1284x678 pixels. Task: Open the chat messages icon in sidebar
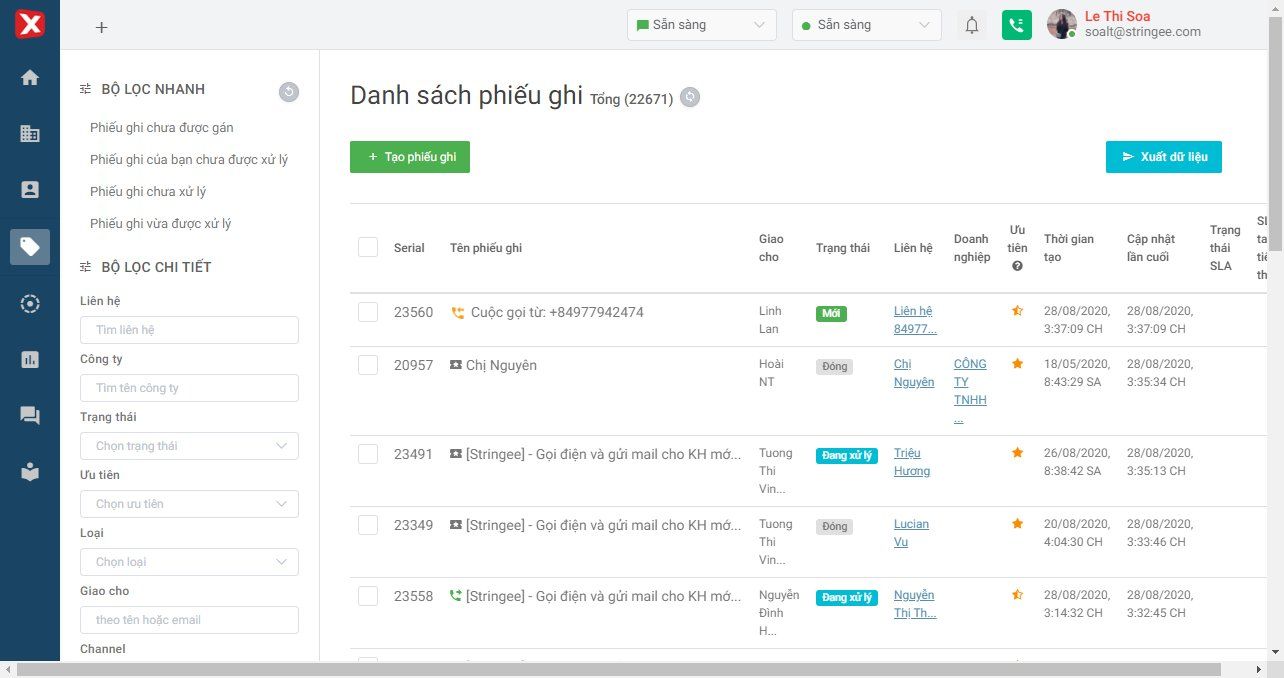pos(30,415)
